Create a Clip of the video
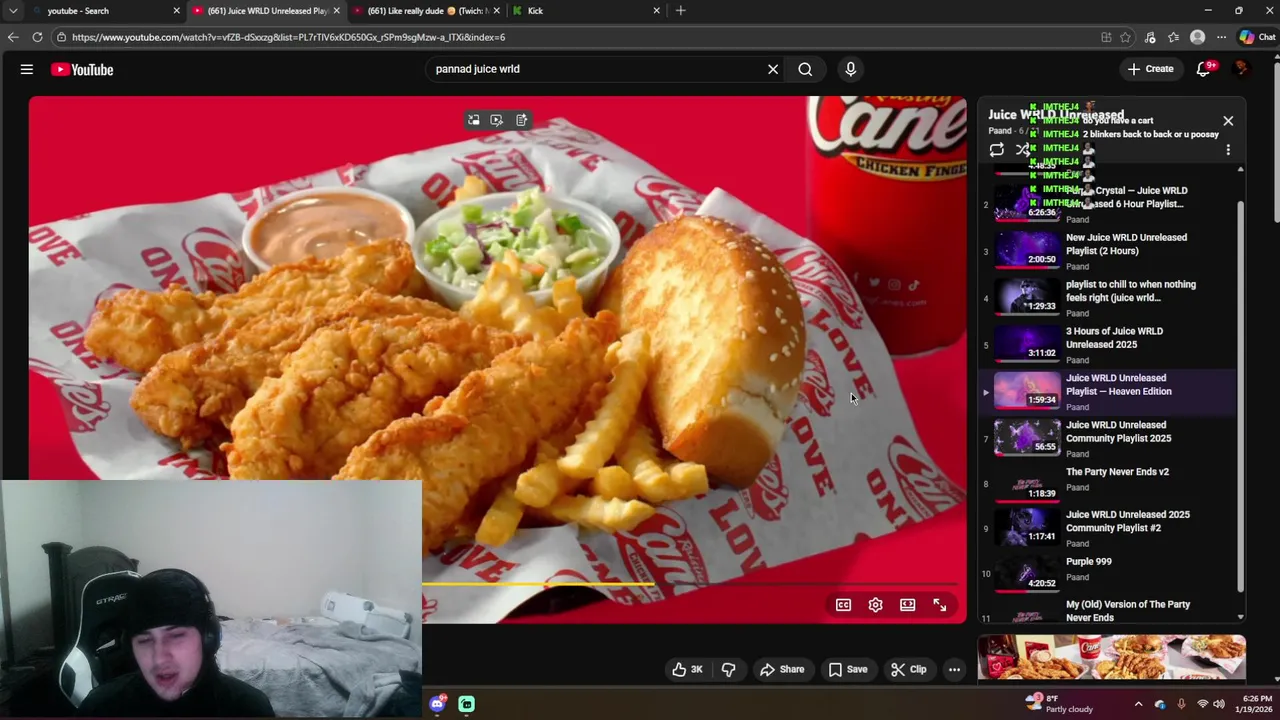This screenshot has width=1280, height=720. coord(908,669)
